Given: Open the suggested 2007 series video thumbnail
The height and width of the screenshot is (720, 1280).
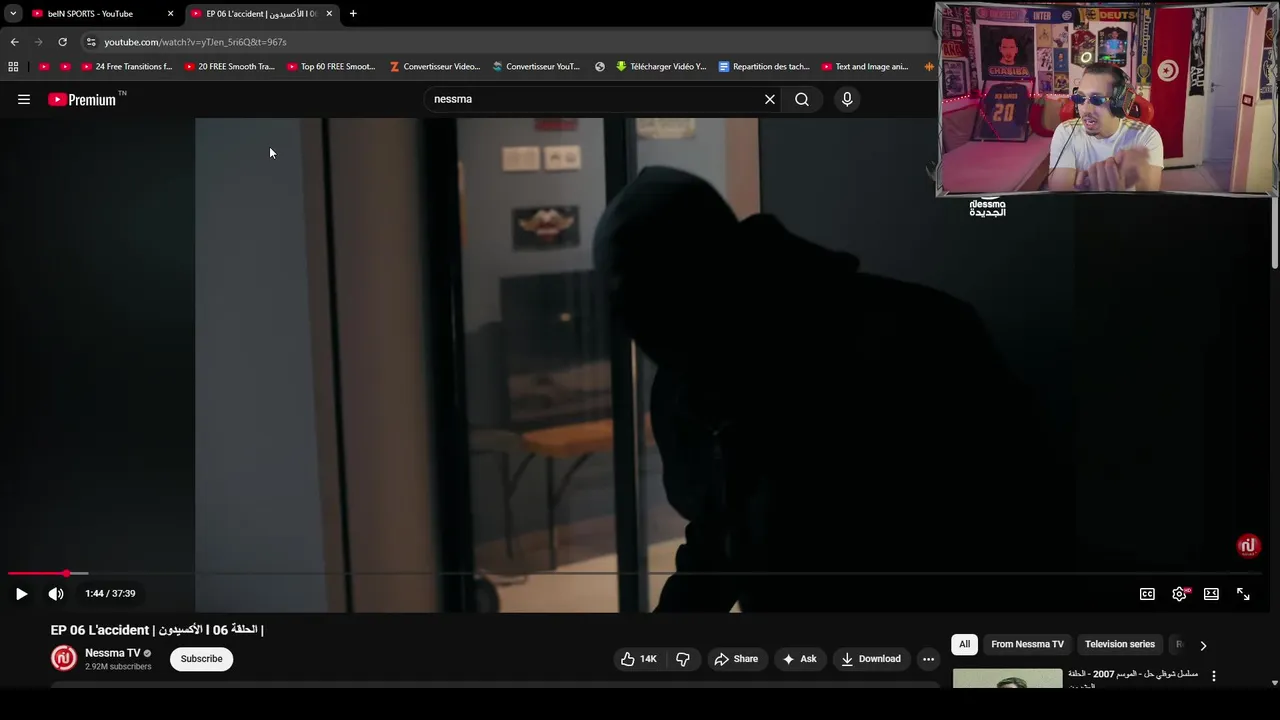Looking at the screenshot, I should [x=1007, y=679].
